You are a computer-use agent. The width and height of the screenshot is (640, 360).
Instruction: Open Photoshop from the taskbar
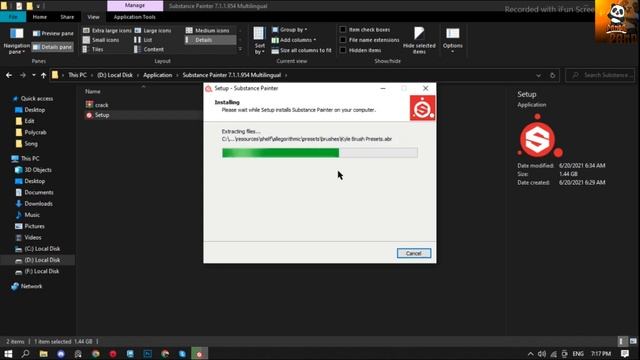tap(148, 353)
